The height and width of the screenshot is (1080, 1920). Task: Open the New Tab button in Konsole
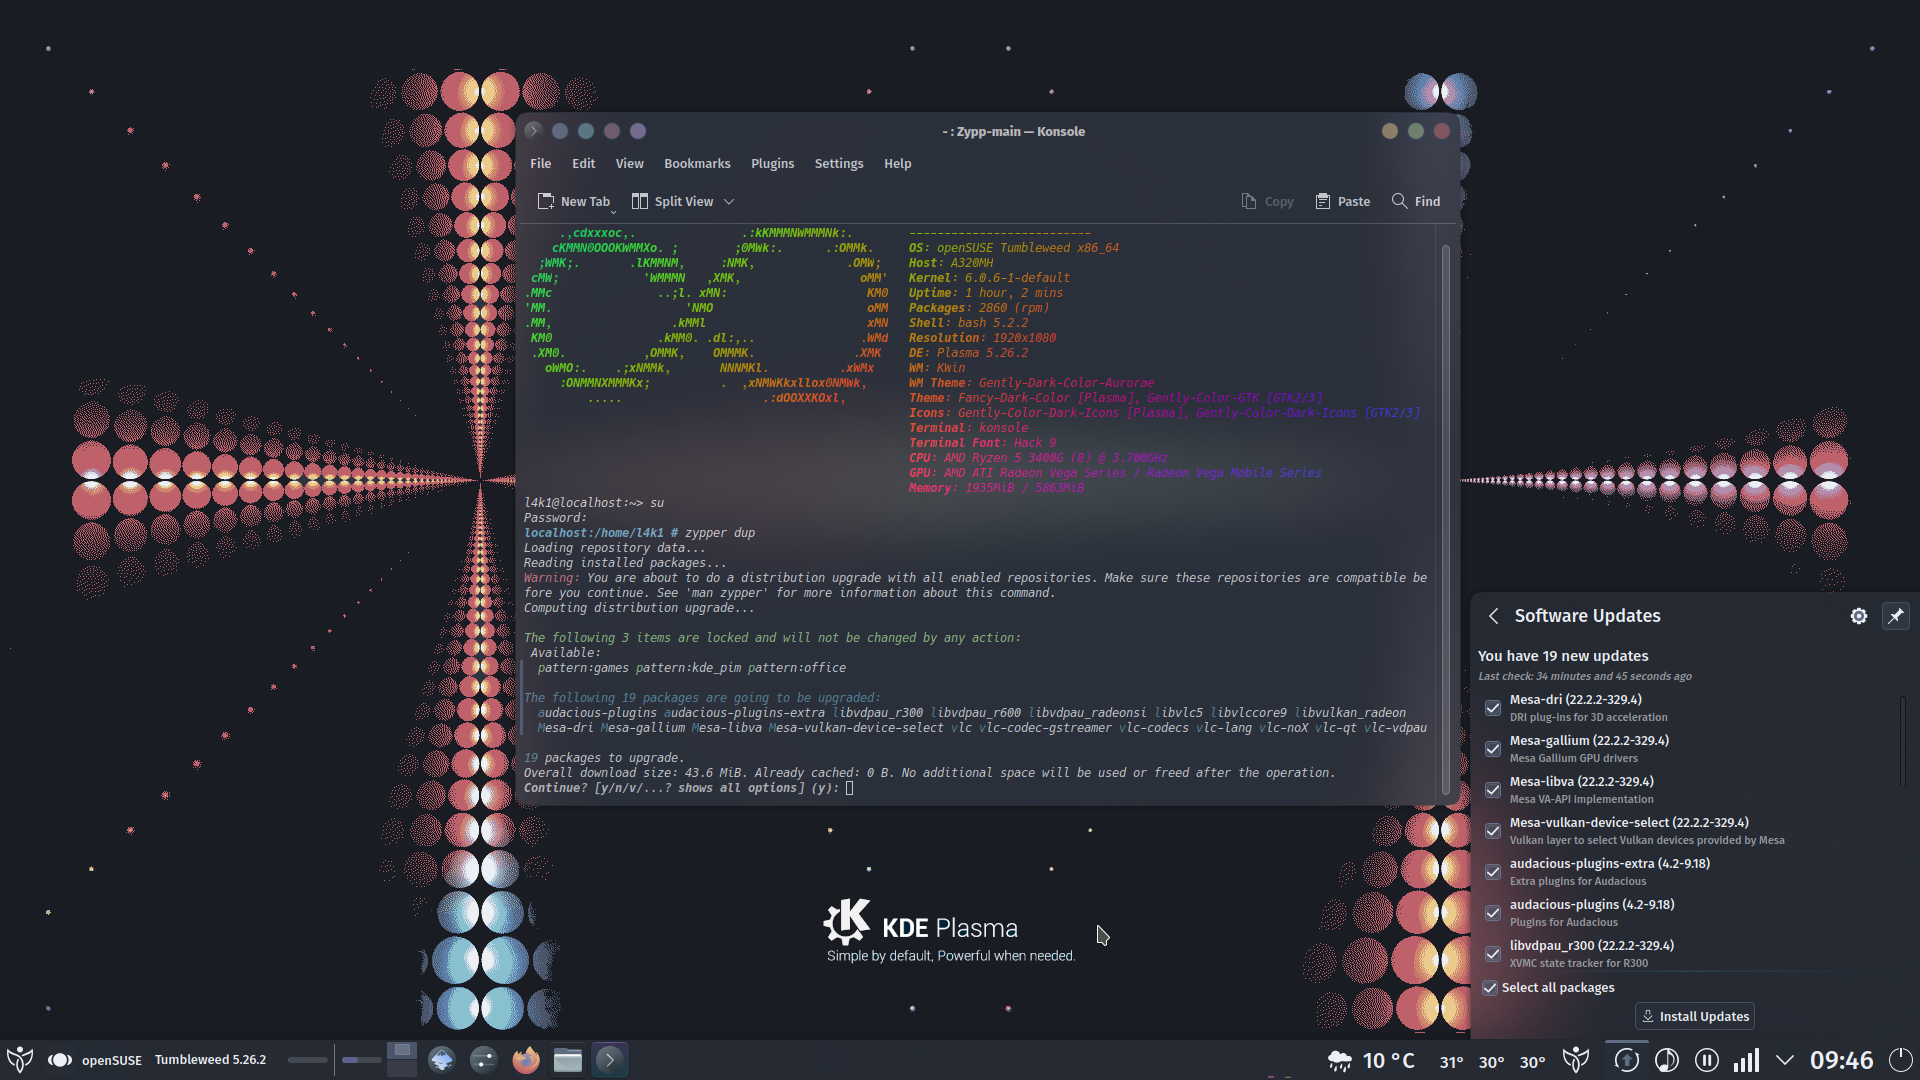pos(573,201)
